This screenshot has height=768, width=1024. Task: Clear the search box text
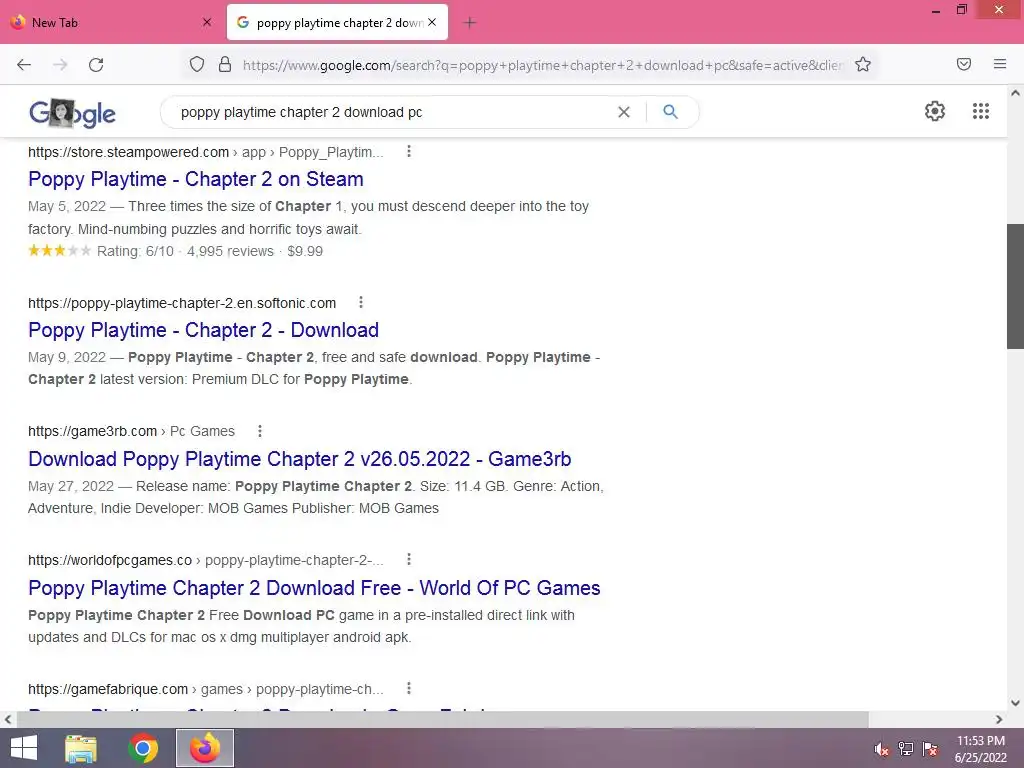coord(624,112)
